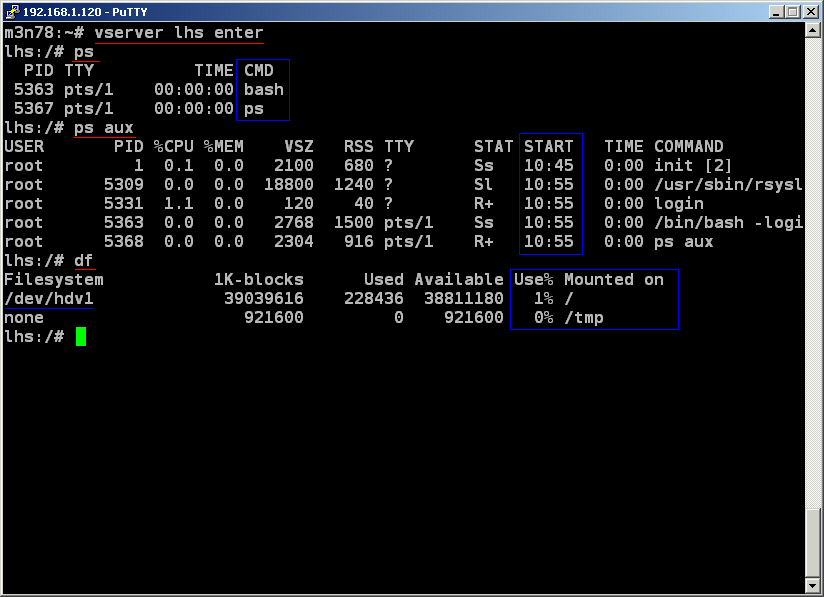Click the START column header
This screenshot has height=597, width=824.
tap(548, 146)
